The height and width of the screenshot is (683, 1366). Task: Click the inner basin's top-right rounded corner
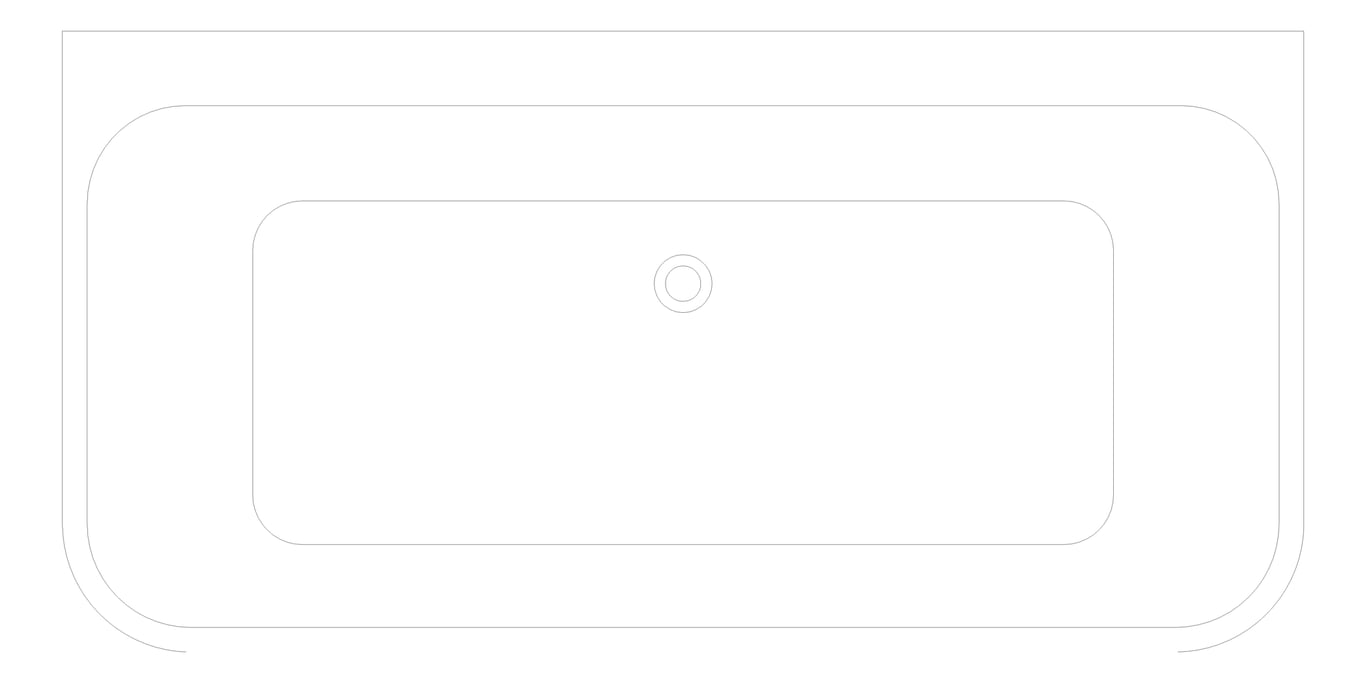[x=1099, y=215]
